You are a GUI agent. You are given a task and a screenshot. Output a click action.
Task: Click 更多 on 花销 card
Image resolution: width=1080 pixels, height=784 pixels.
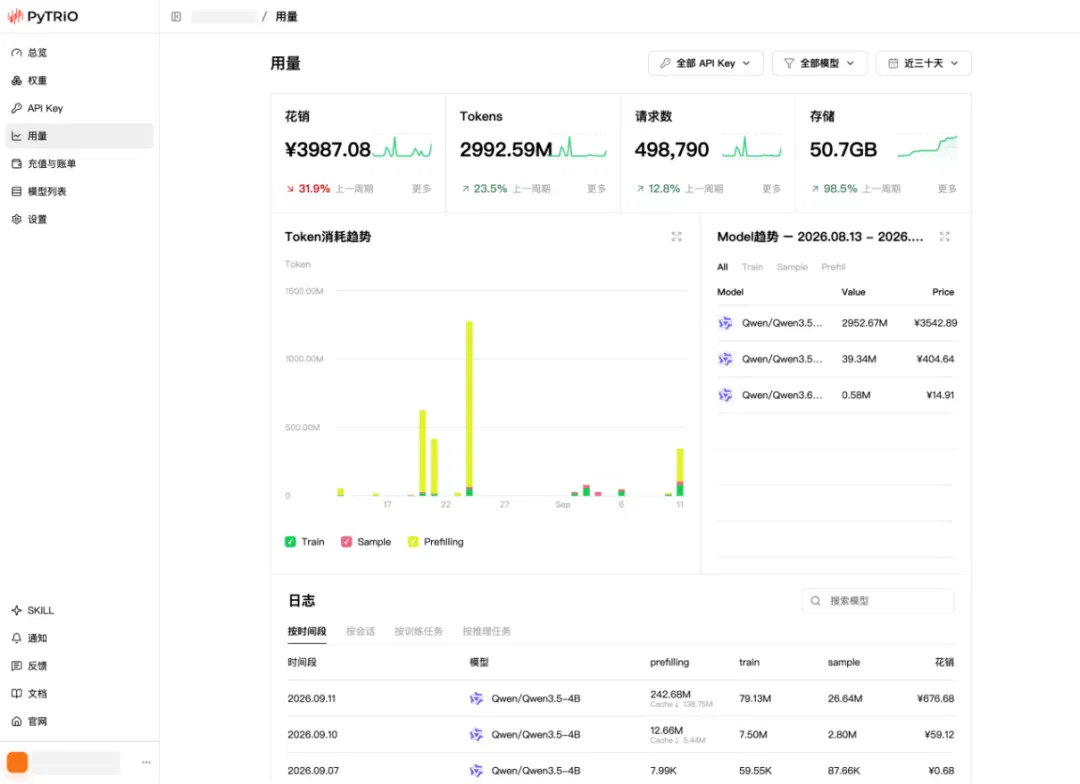click(x=422, y=188)
